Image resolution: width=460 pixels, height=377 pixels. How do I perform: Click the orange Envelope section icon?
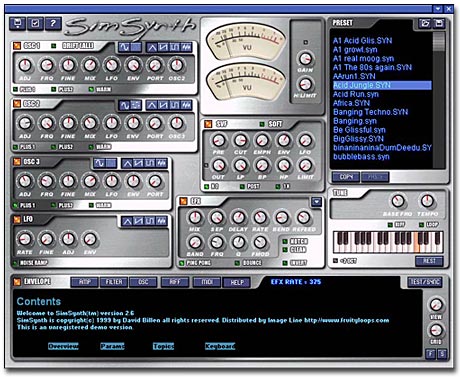pyautogui.click(x=17, y=282)
